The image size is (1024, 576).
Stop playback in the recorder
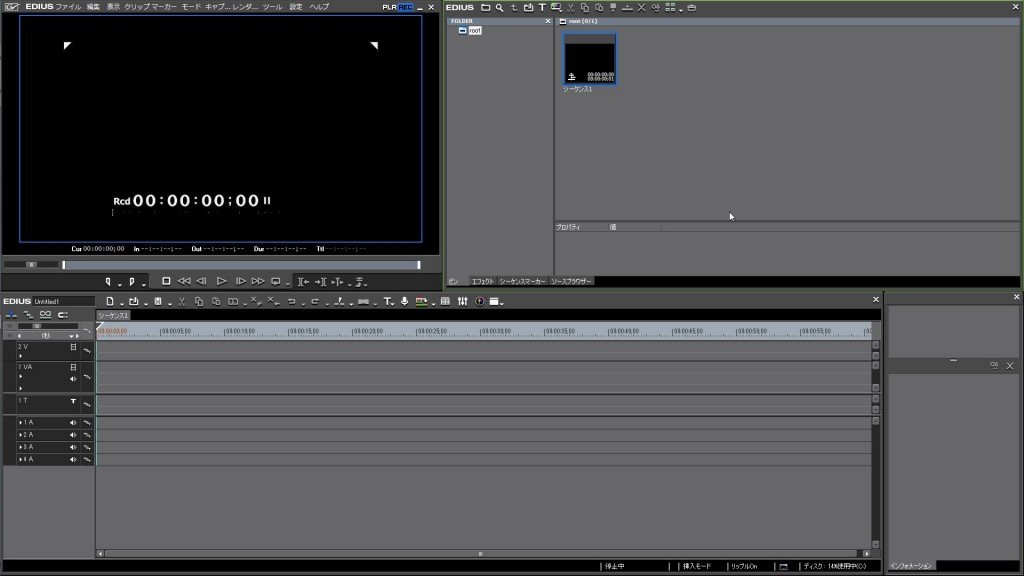(x=166, y=281)
